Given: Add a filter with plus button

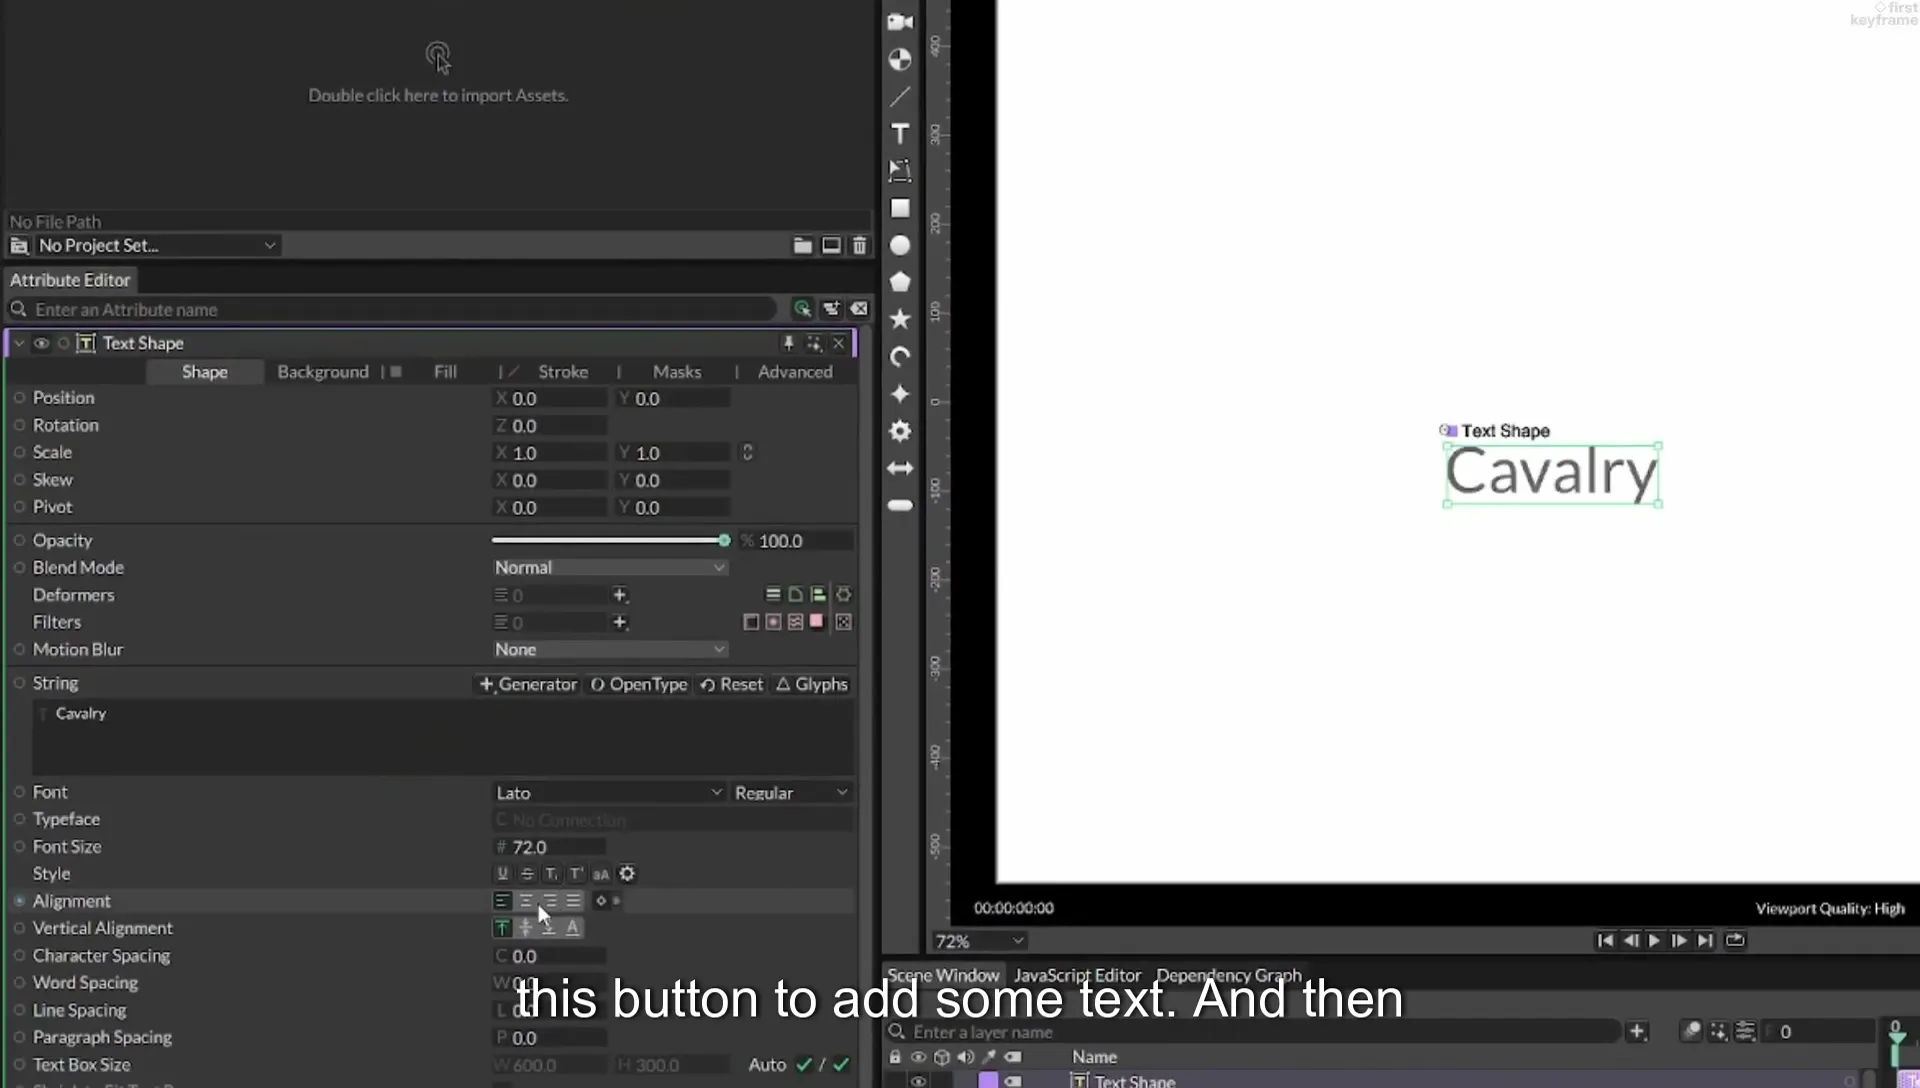Looking at the screenshot, I should point(620,622).
